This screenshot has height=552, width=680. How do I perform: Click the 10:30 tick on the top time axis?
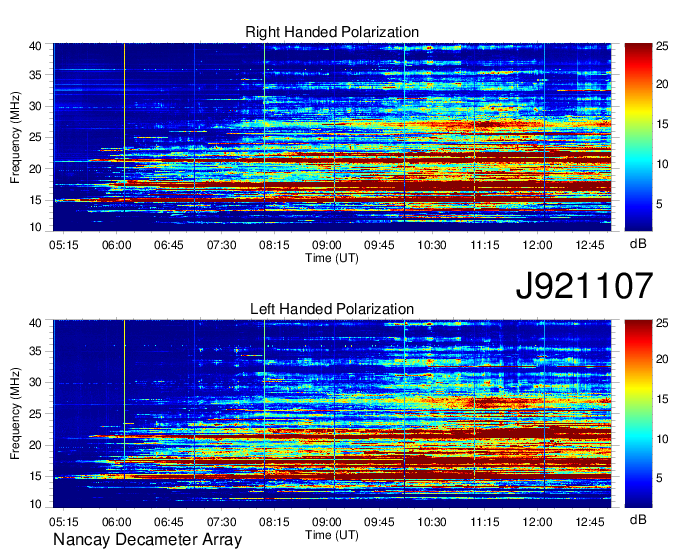click(x=432, y=245)
